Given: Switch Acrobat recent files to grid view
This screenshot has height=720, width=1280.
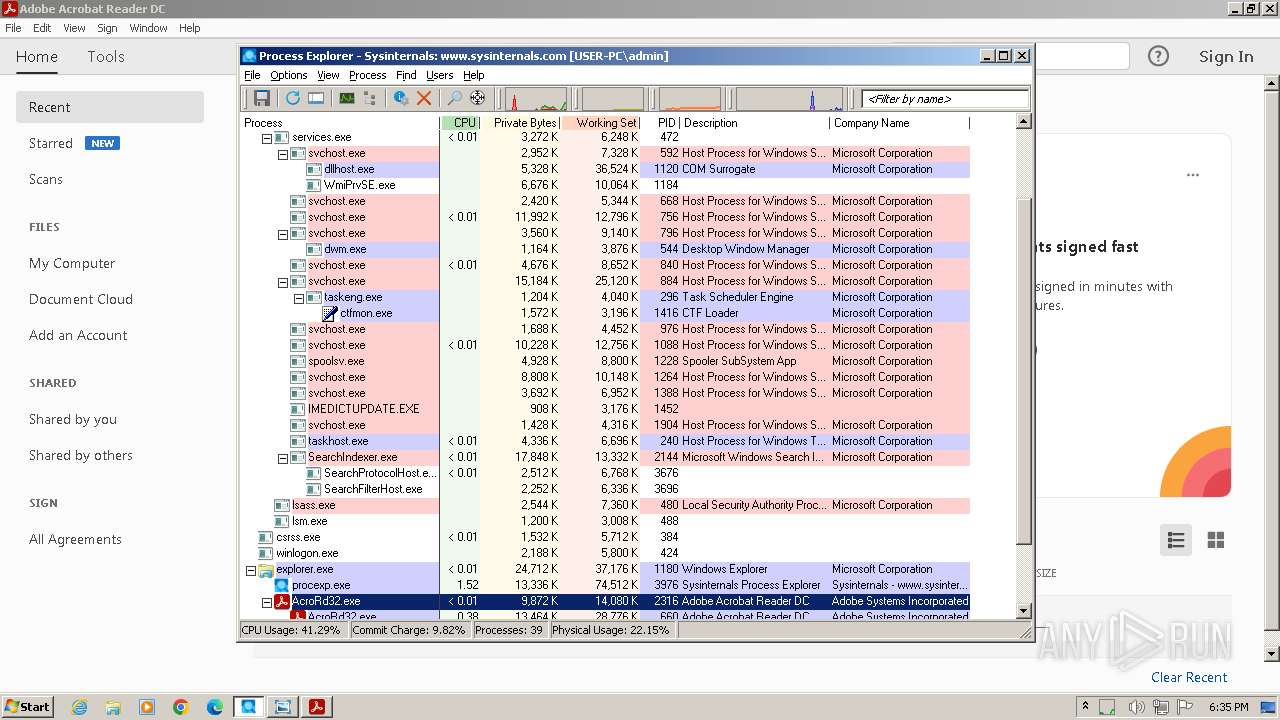Looking at the screenshot, I should point(1216,540).
